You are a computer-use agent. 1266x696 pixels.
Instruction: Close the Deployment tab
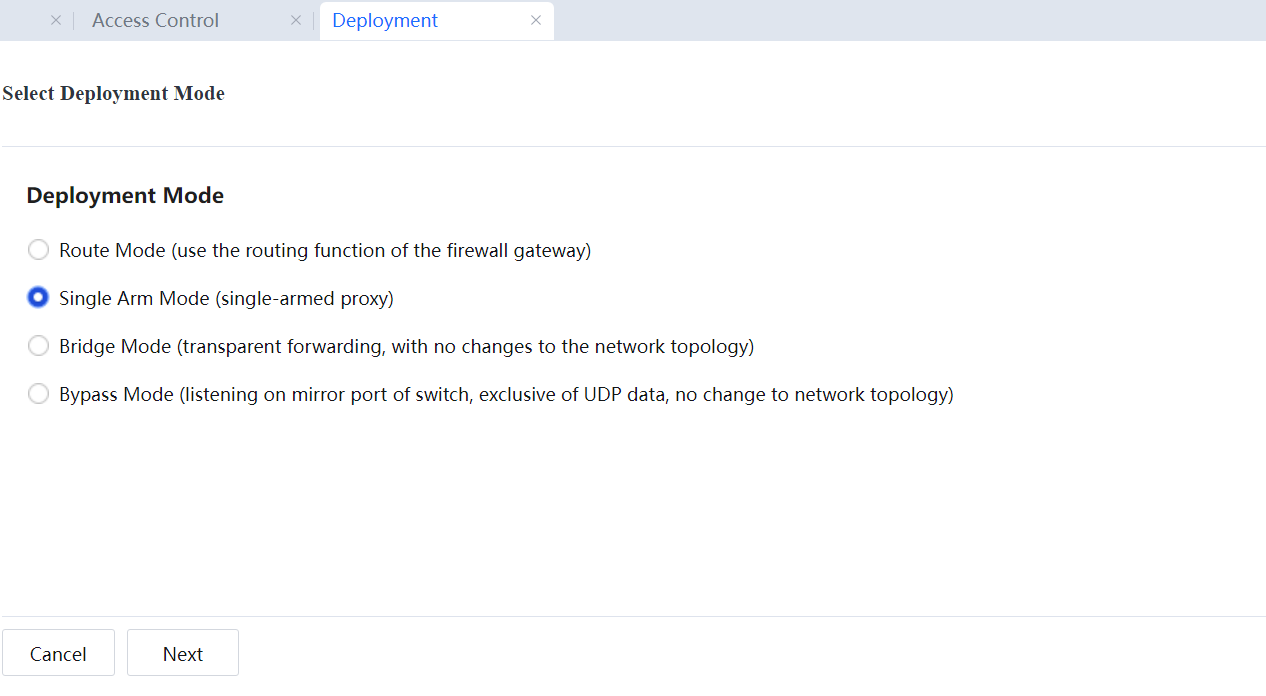coord(536,21)
